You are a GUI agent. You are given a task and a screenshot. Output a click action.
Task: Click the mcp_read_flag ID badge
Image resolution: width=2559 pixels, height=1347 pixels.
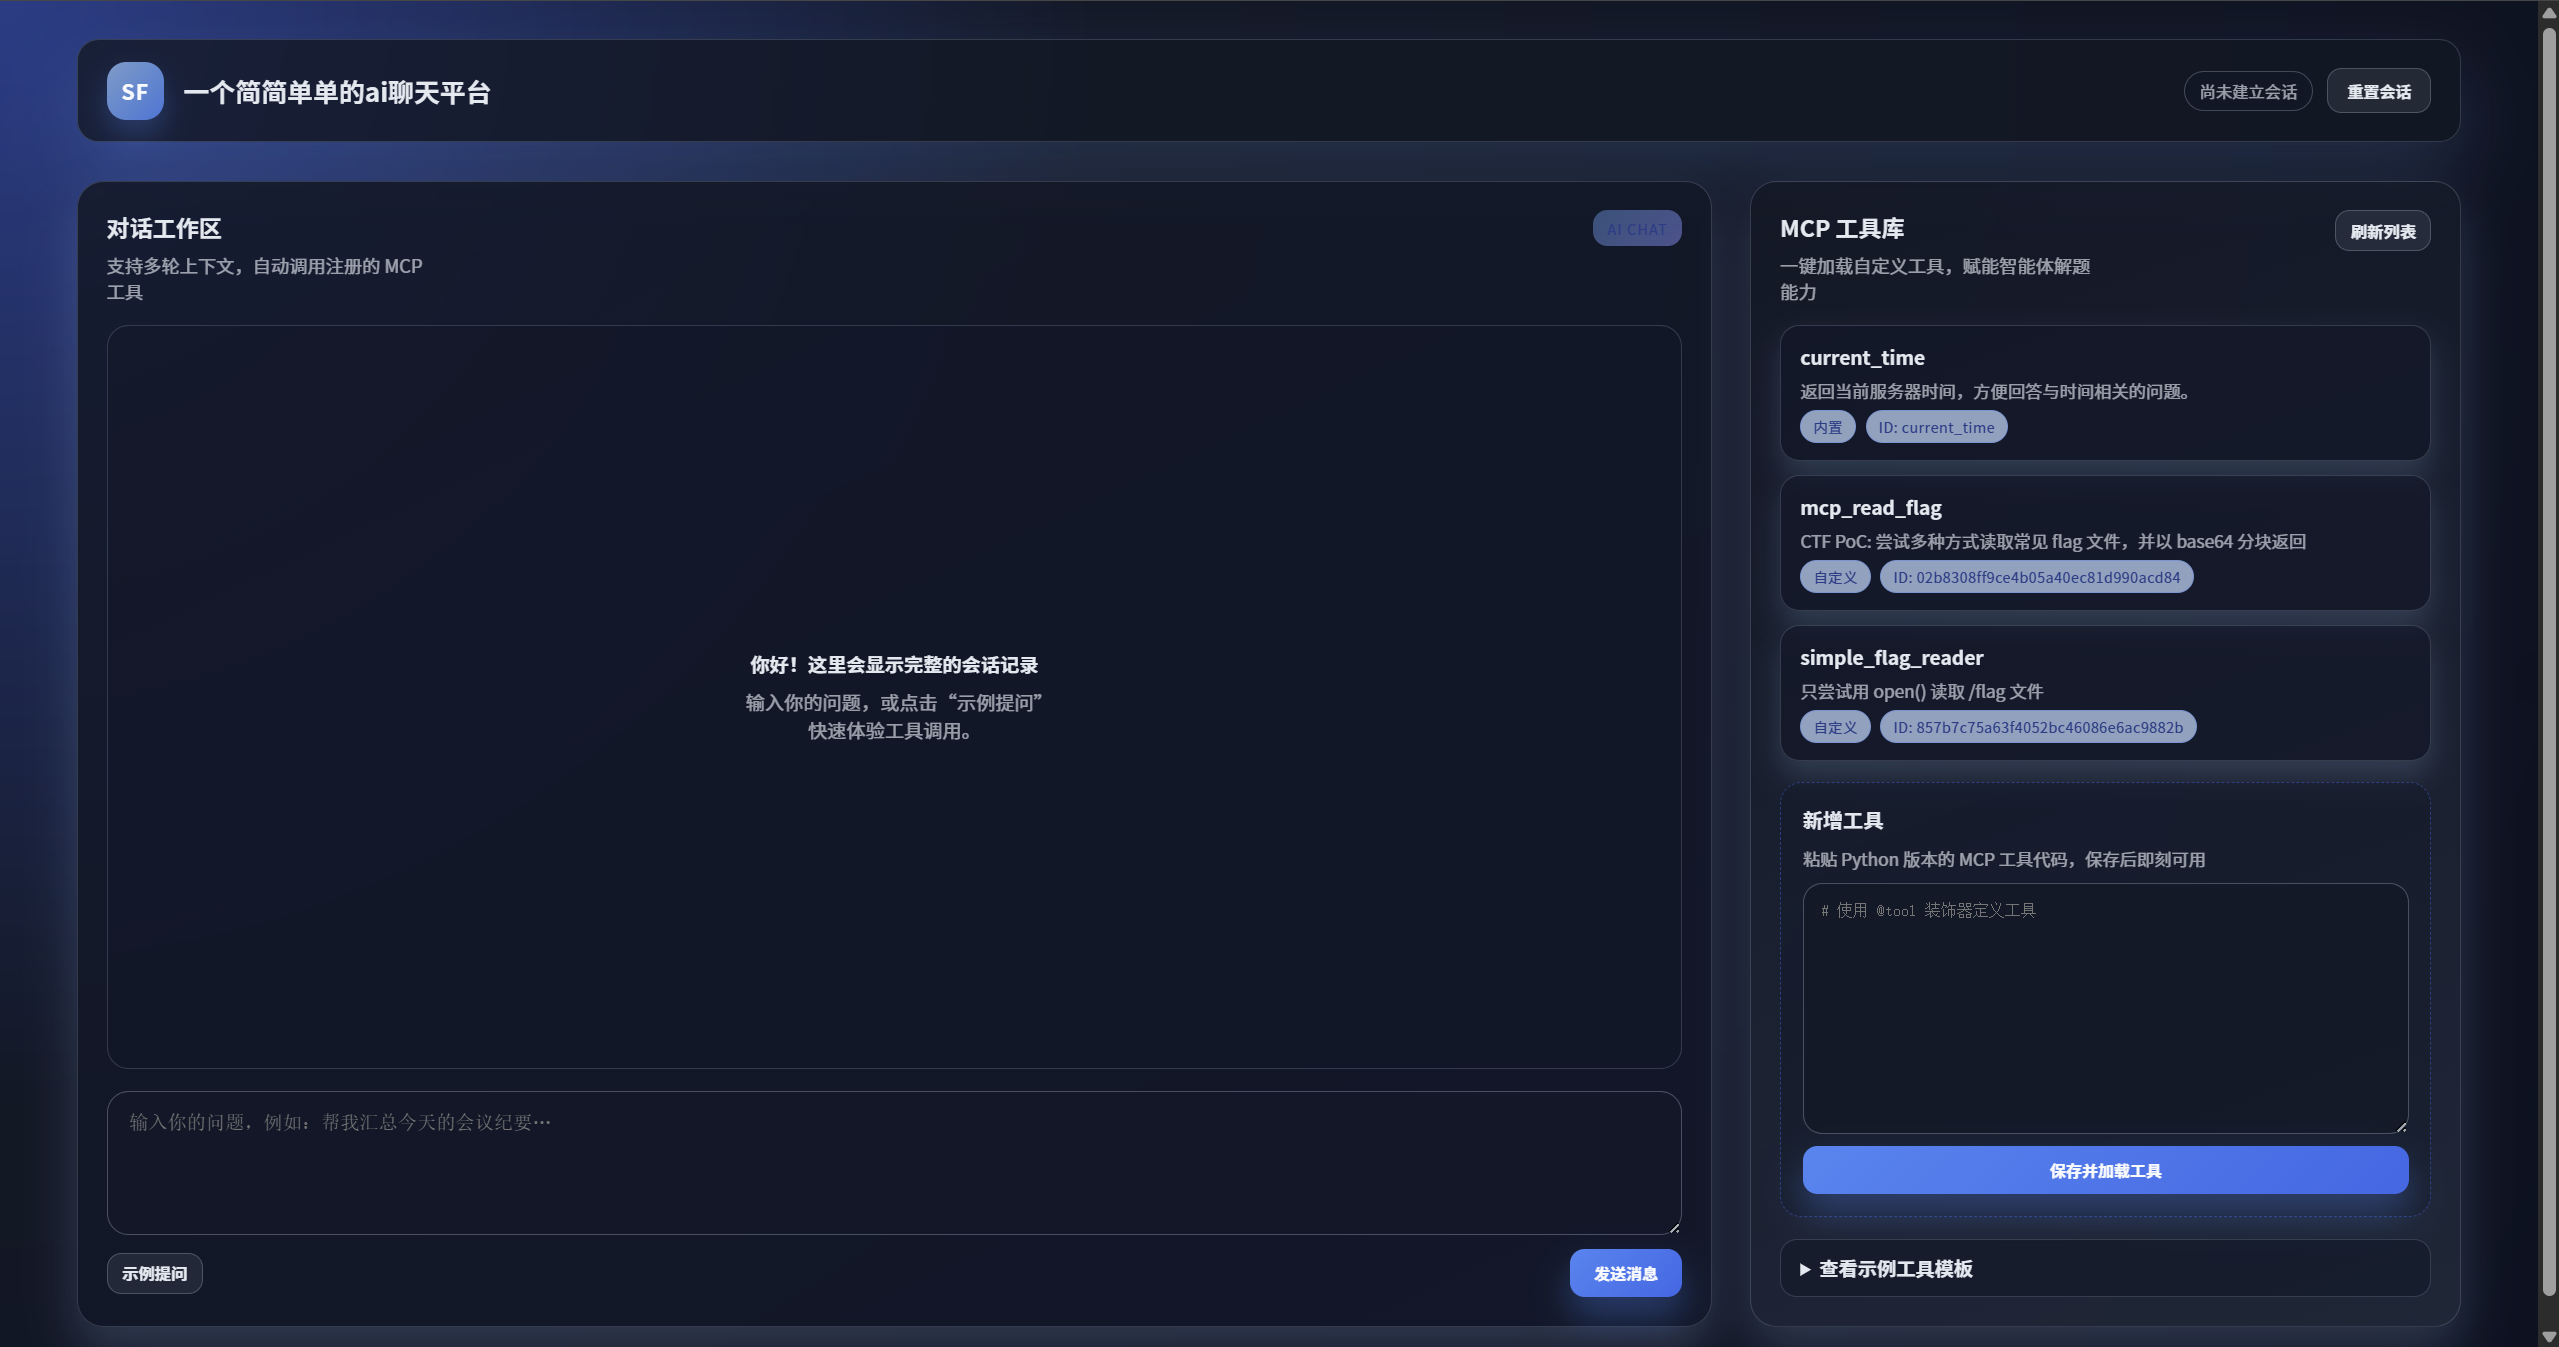2035,577
